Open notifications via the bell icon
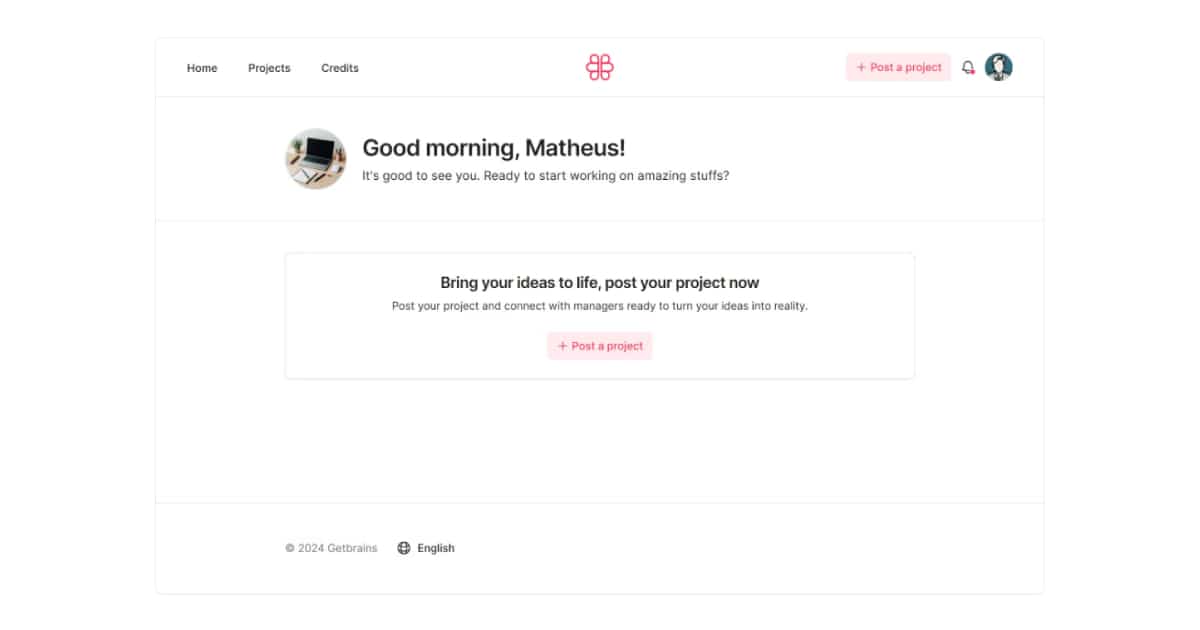The height and width of the screenshot is (630, 1200). (967, 67)
